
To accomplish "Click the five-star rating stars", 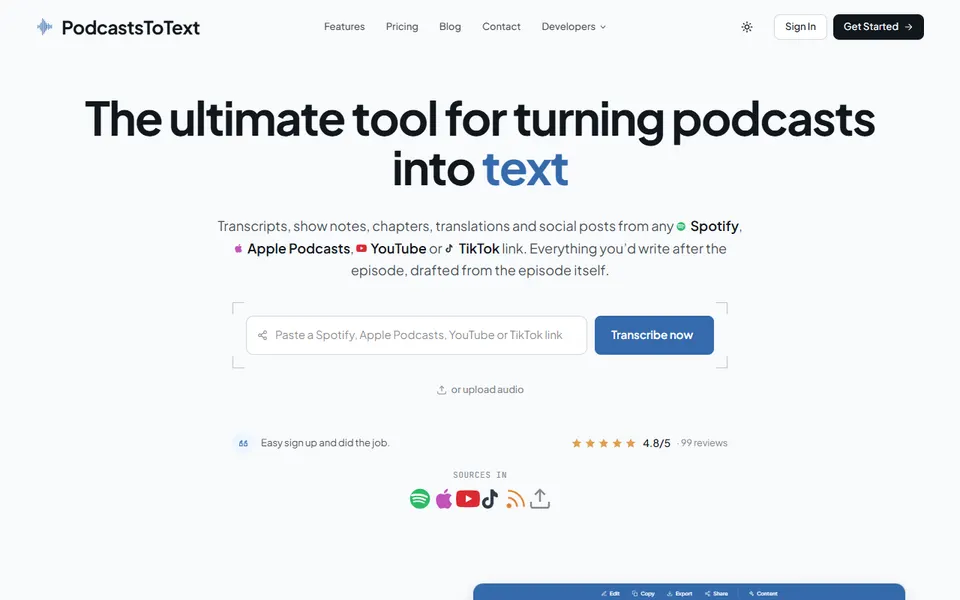I will click(x=603, y=443).
